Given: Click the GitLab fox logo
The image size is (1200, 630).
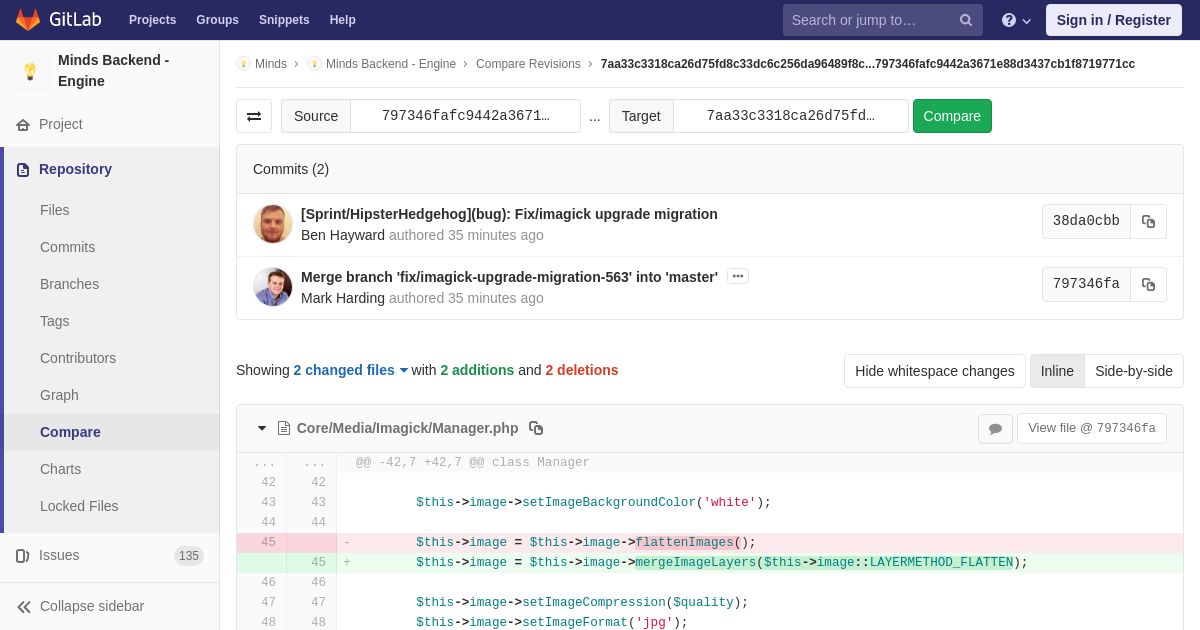Looking at the screenshot, I should click(28, 20).
